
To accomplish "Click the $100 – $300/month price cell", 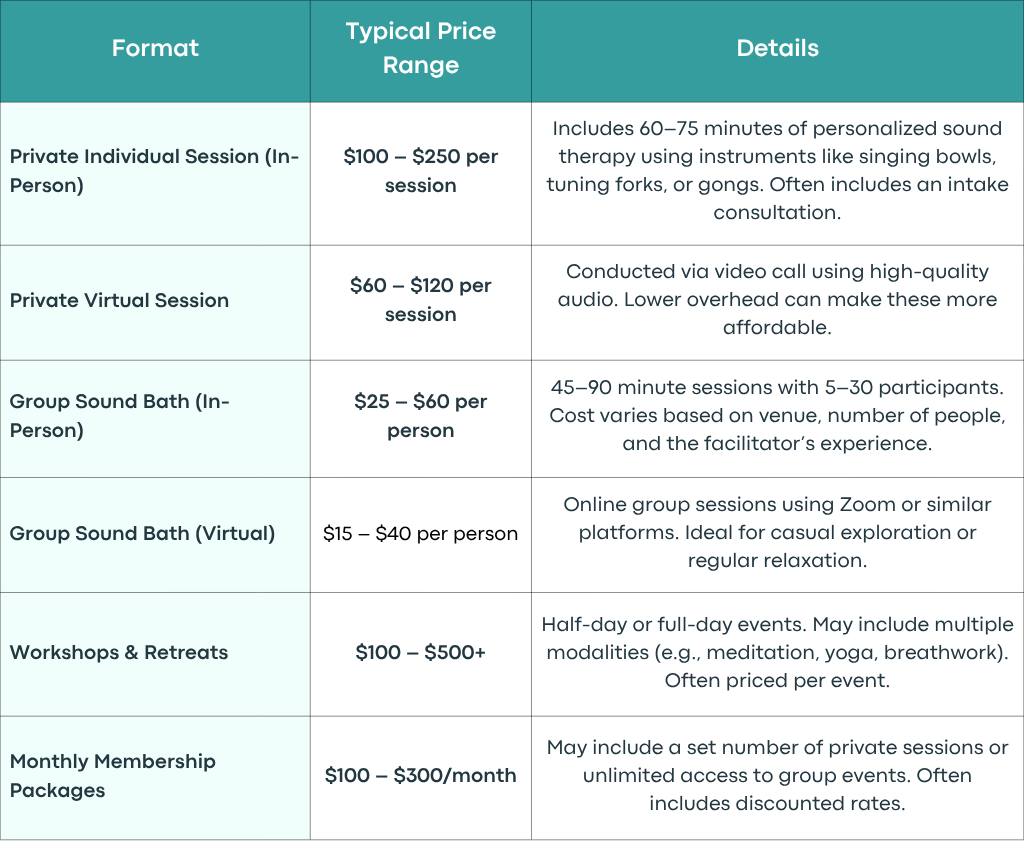I will pyautogui.click(x=421, y=776).
